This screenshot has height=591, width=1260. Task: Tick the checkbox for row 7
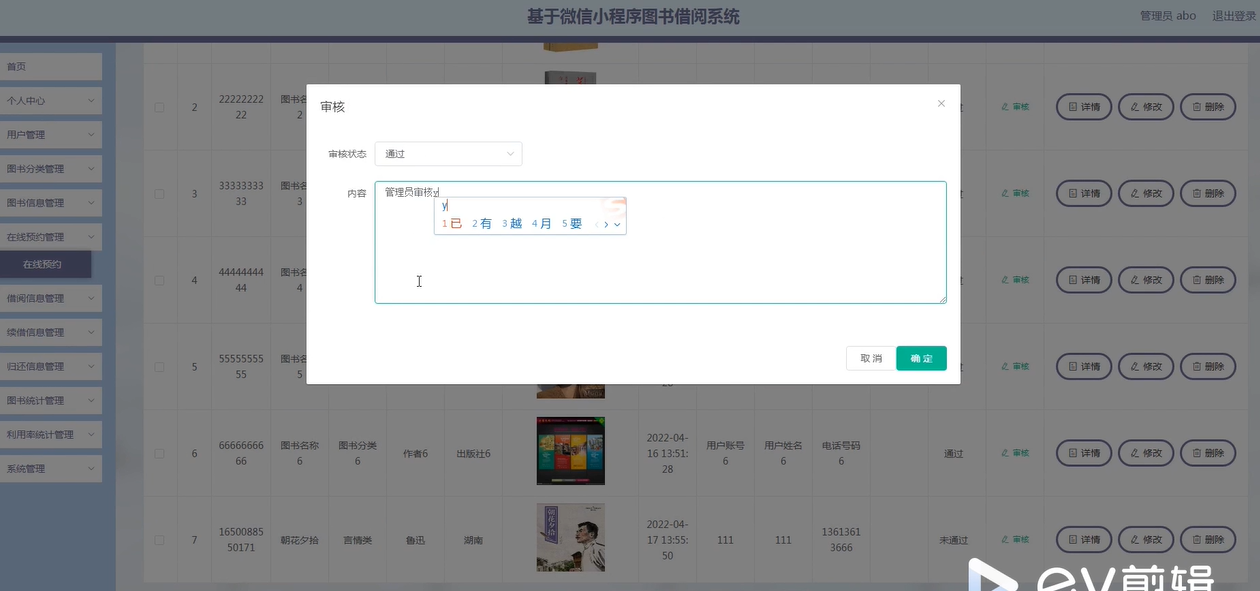[x=160, y=540]
